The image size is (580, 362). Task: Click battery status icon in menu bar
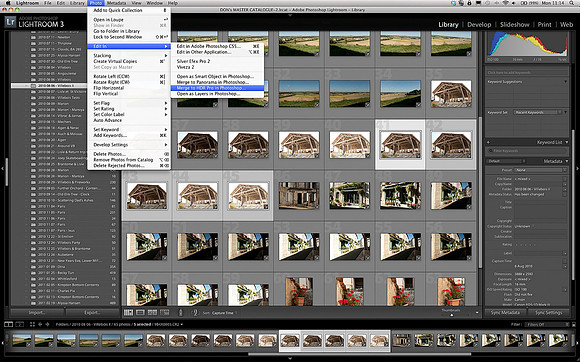click(x=525, y=3)
